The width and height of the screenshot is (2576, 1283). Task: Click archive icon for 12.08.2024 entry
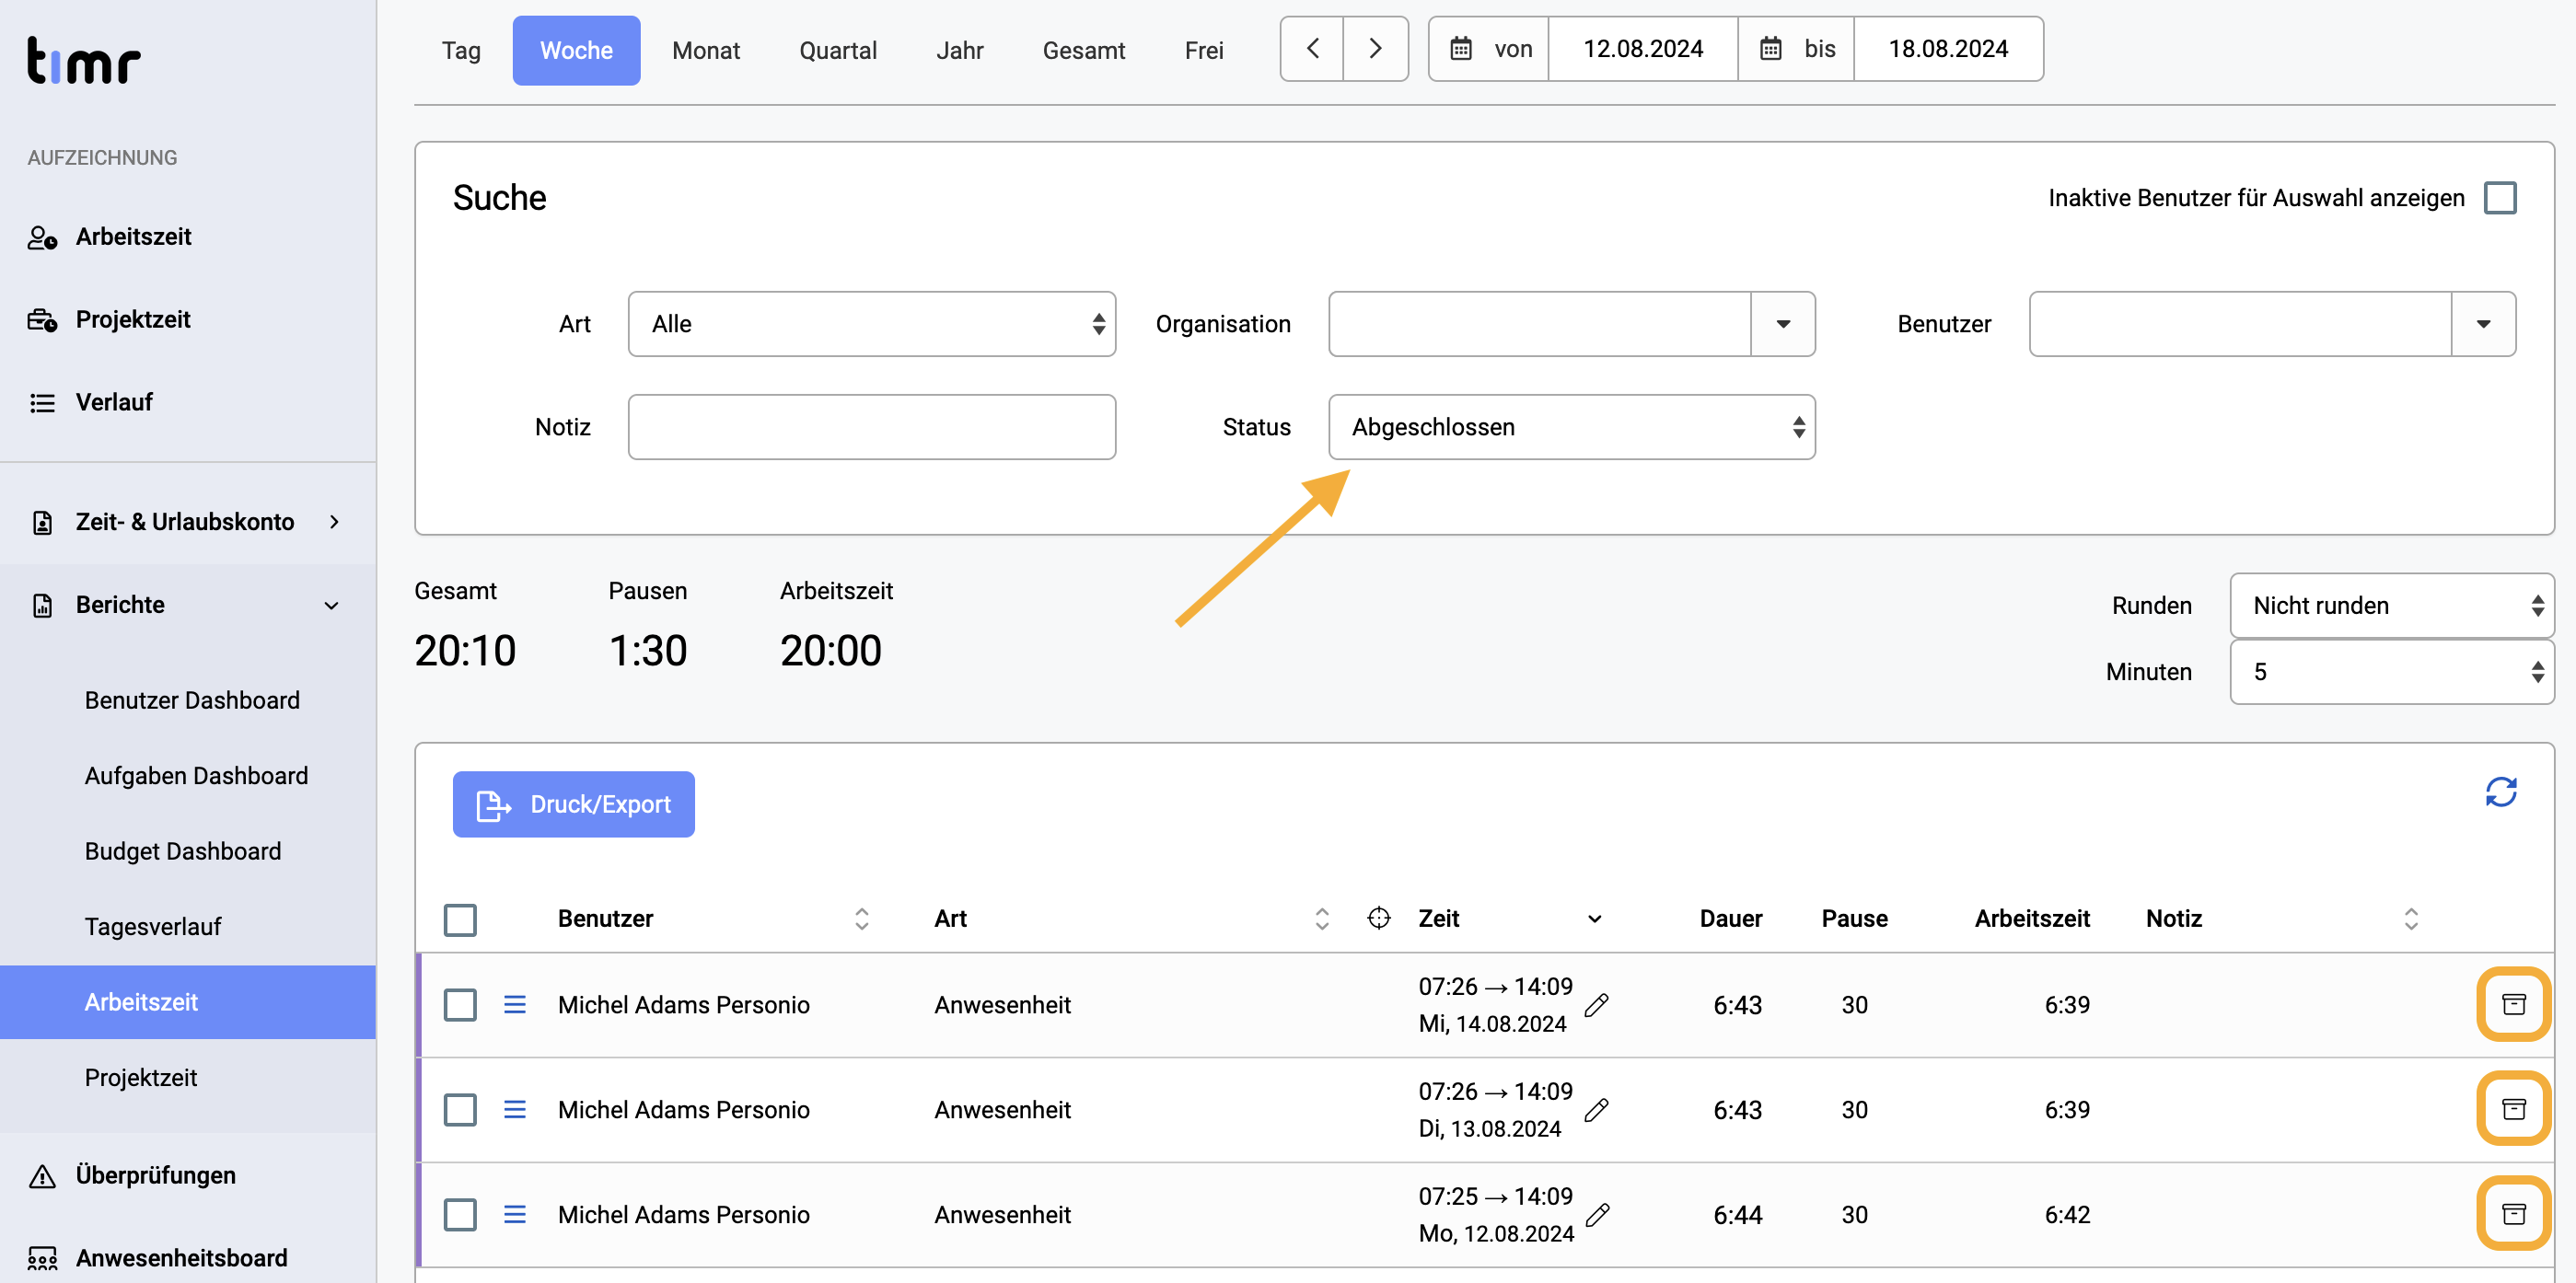click(x=2513, y=1213)
